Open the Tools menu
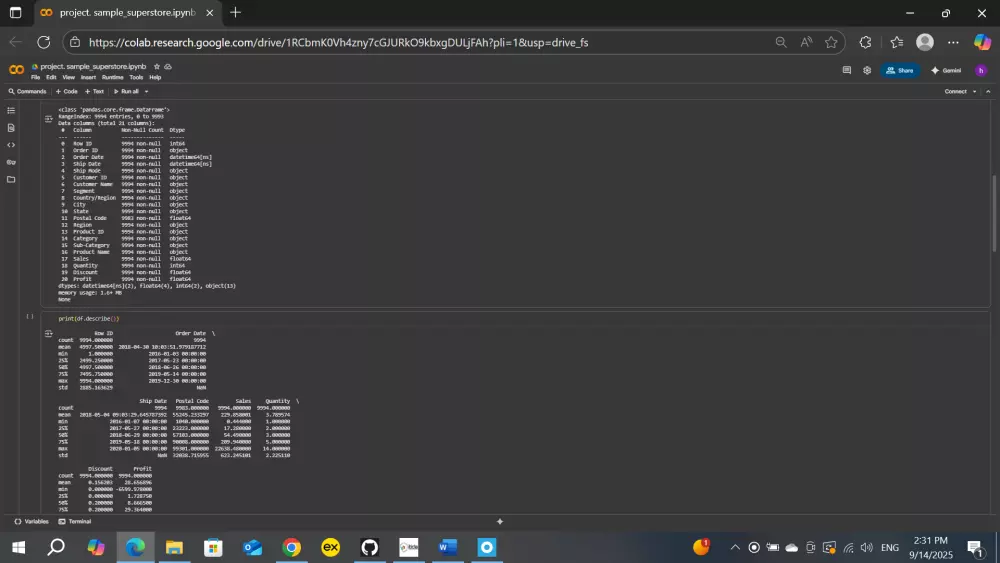Image resolution: width=1000 pixels, height=563 pixels. pyautogui.click(x=136, y=77)
